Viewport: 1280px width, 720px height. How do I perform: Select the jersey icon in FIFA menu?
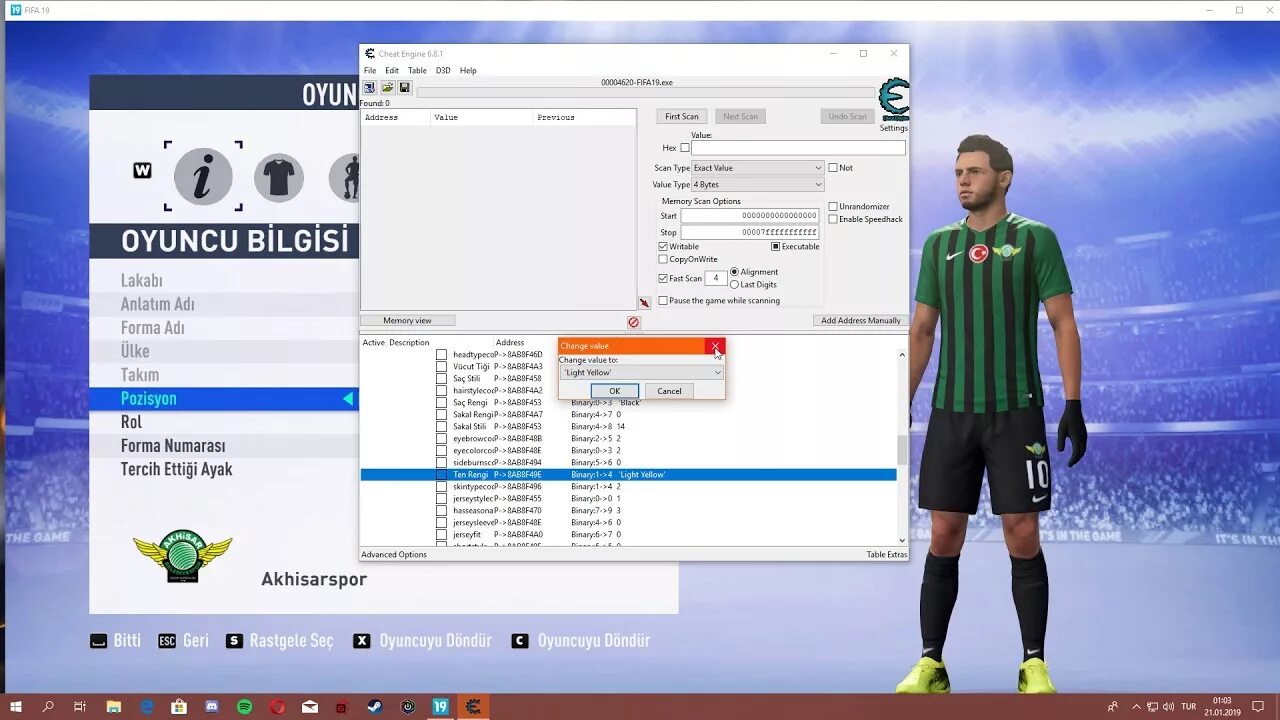pos(278,178)
